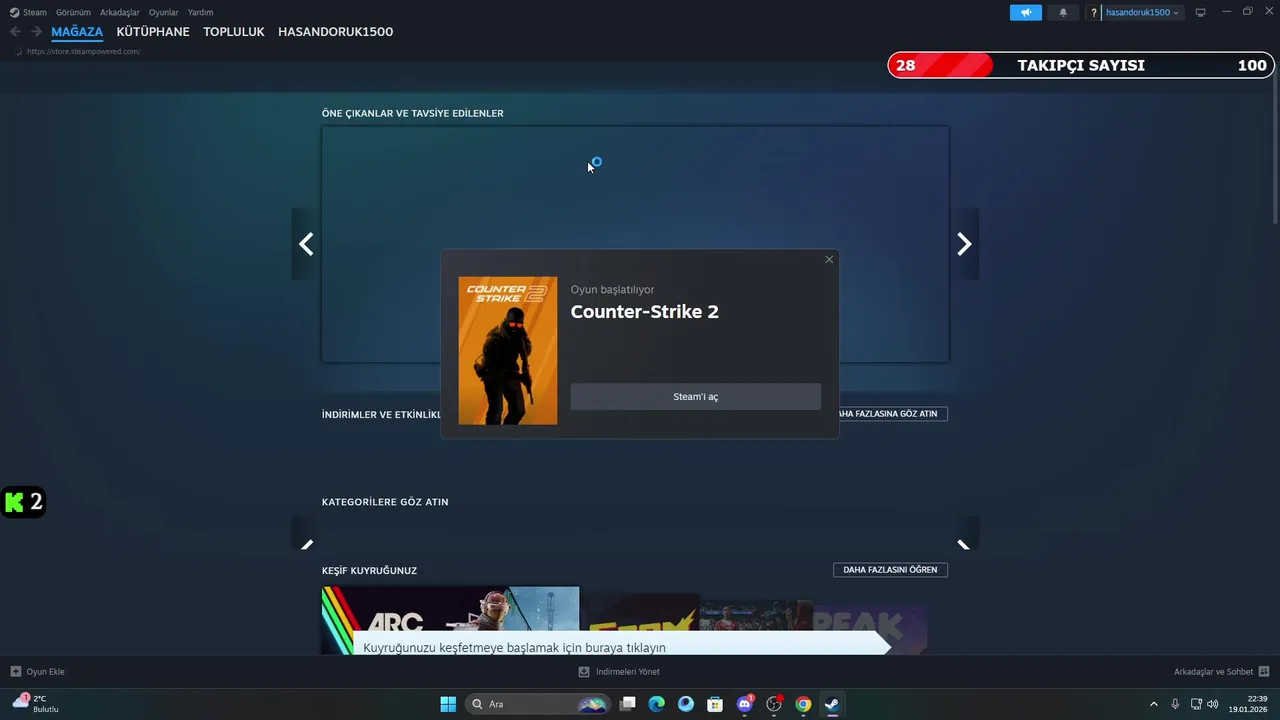The height and width of the screenshot is (720, 1280).
Task: Switch to Big Picture mode icon
Action: [x=1201, y=12]
